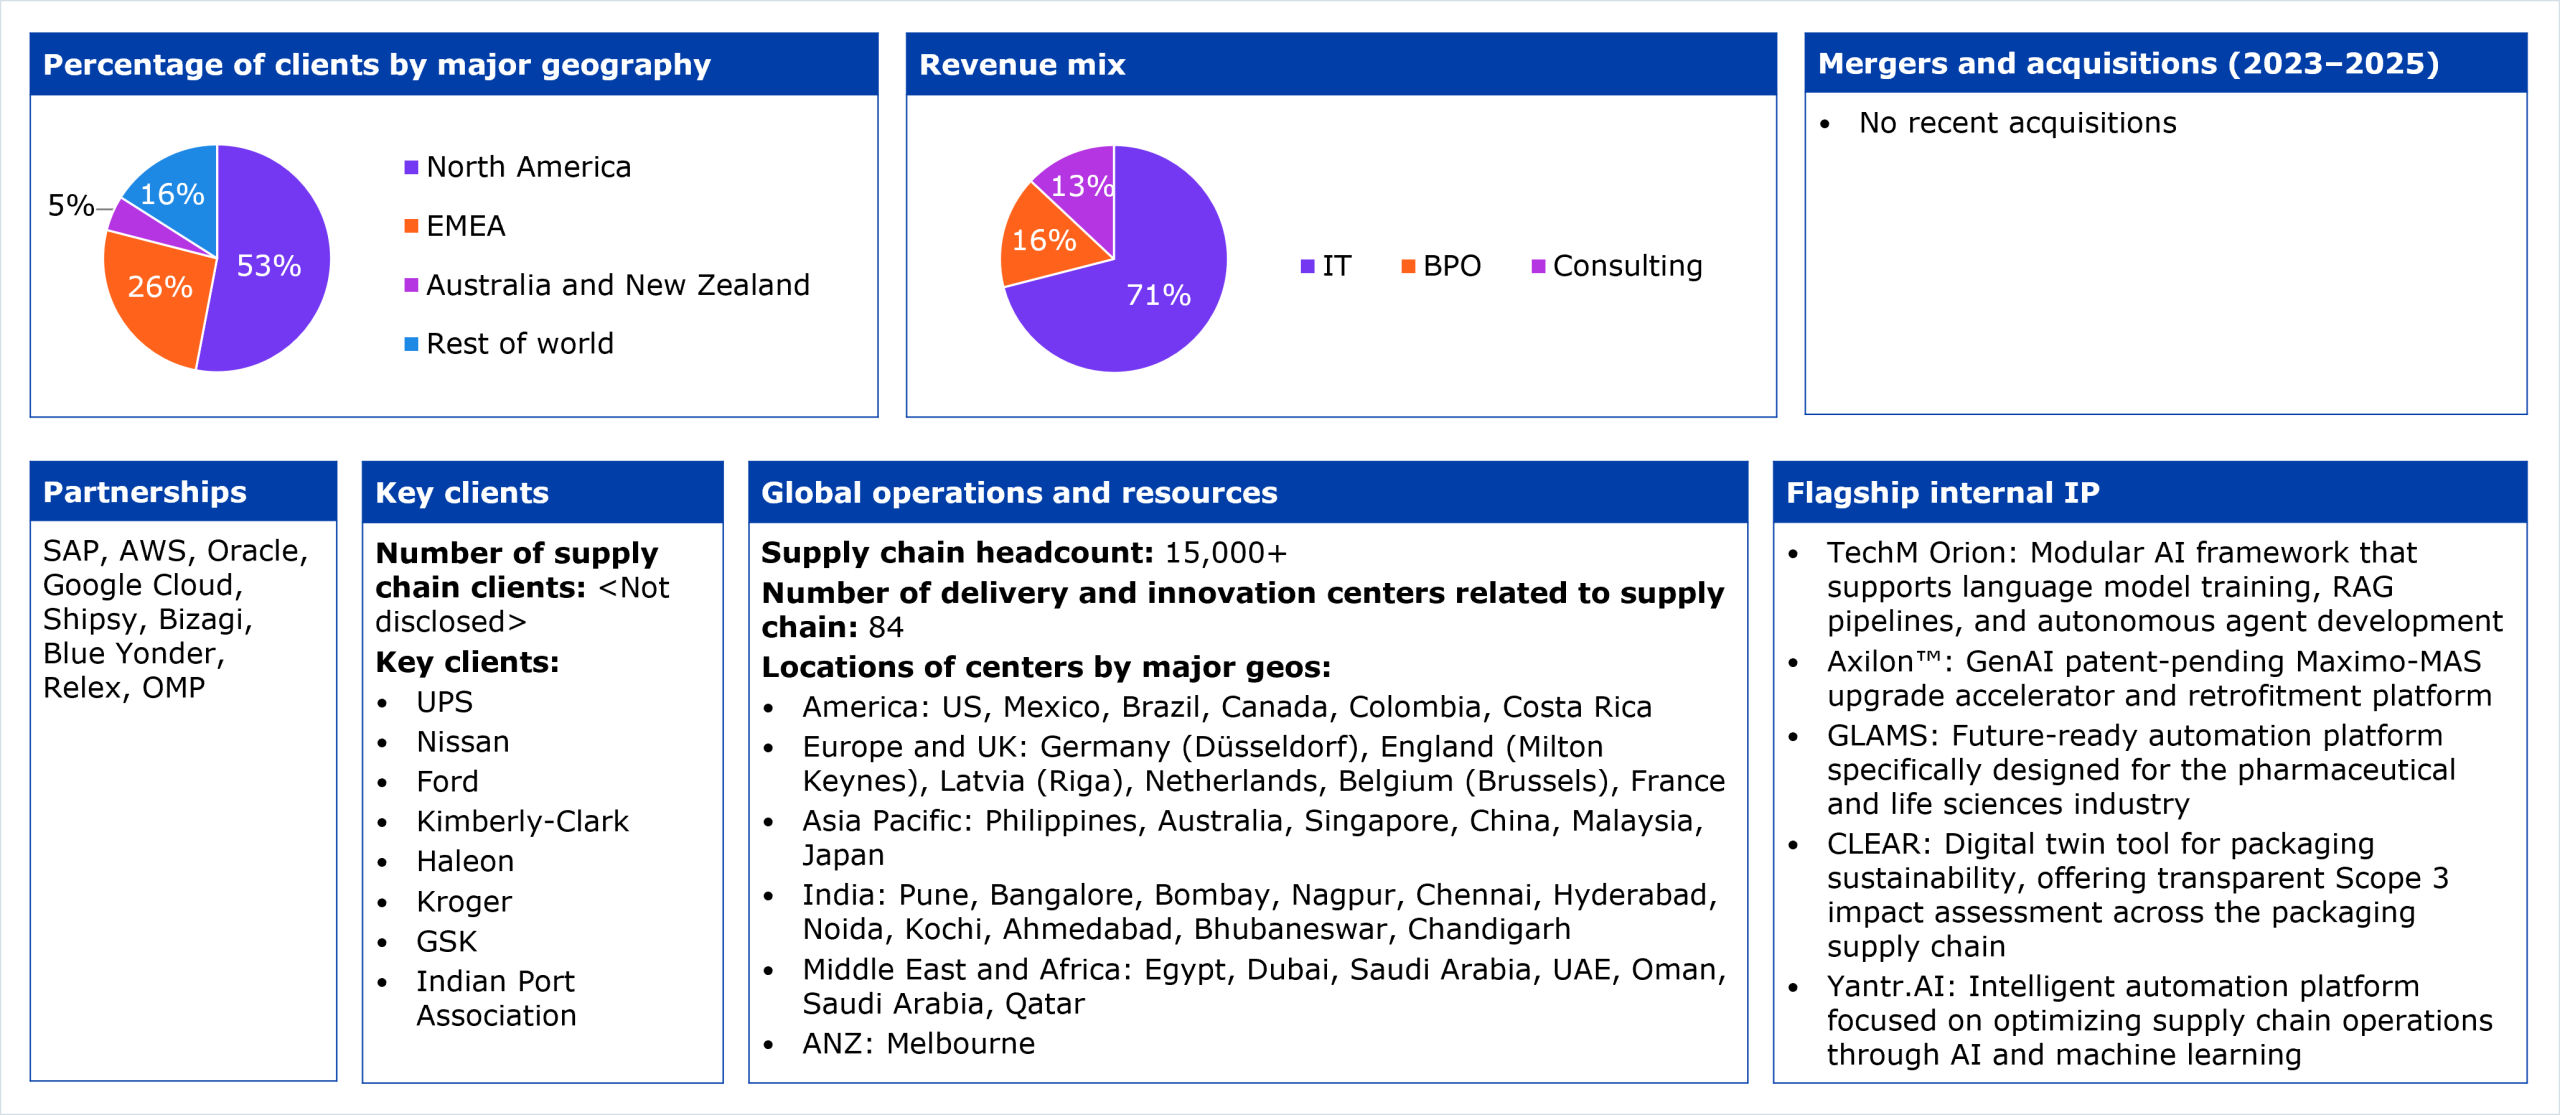Screen dimensions: 2560x1115
Task: Click the IT legend swatch
Action: pyautogui.click(x=1307, y=266)
